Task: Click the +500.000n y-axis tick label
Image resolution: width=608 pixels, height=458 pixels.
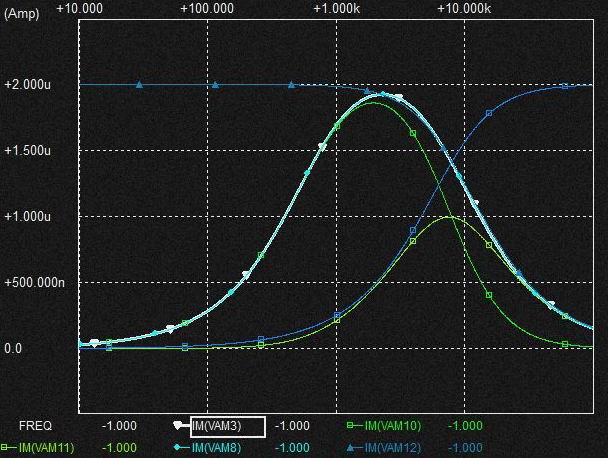Action: point(36,283)
